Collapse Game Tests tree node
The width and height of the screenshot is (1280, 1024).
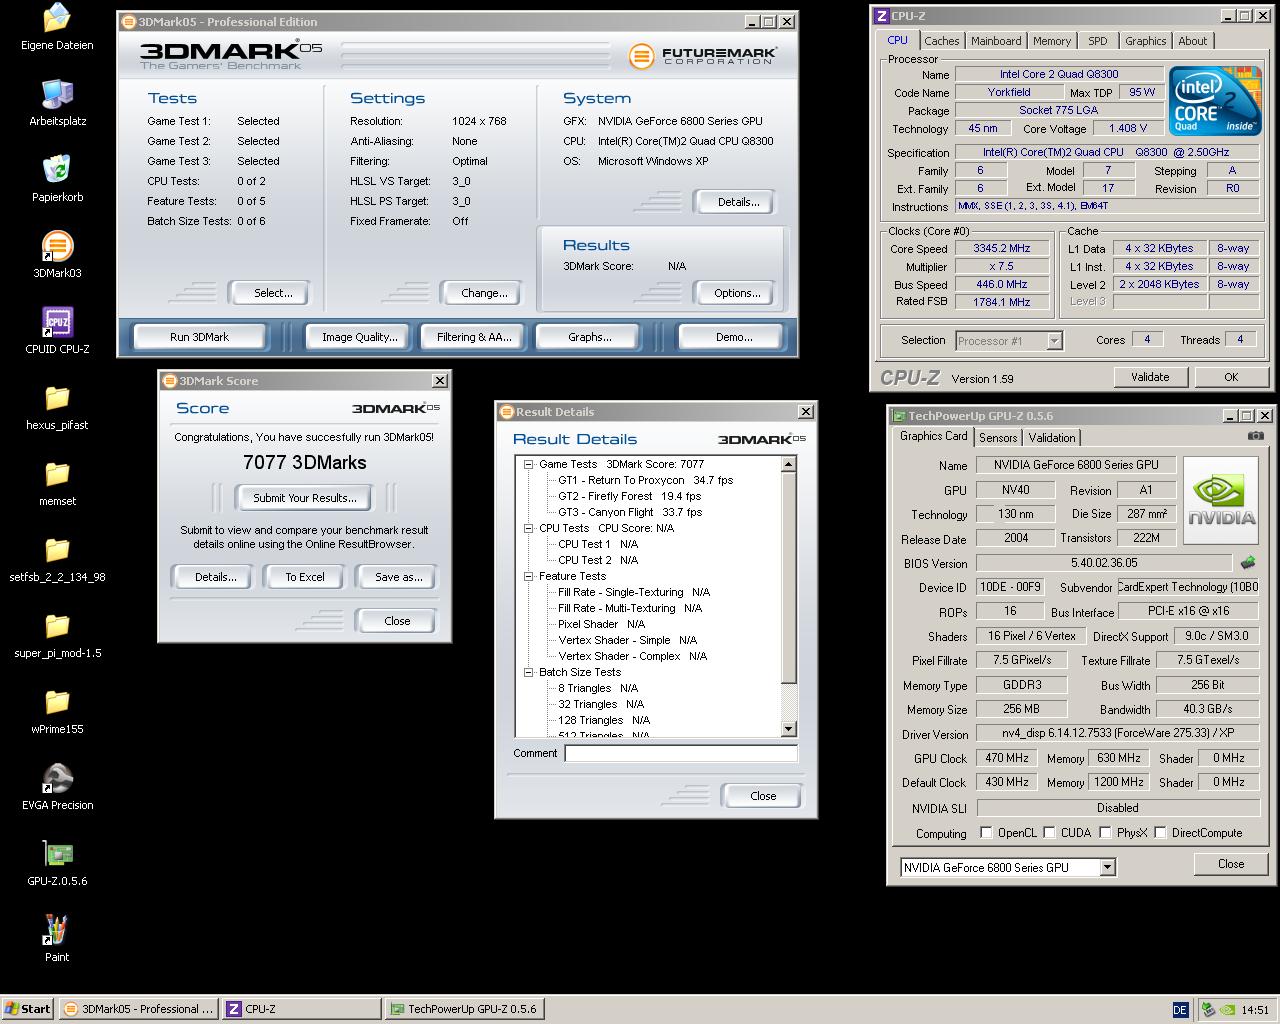529,464
